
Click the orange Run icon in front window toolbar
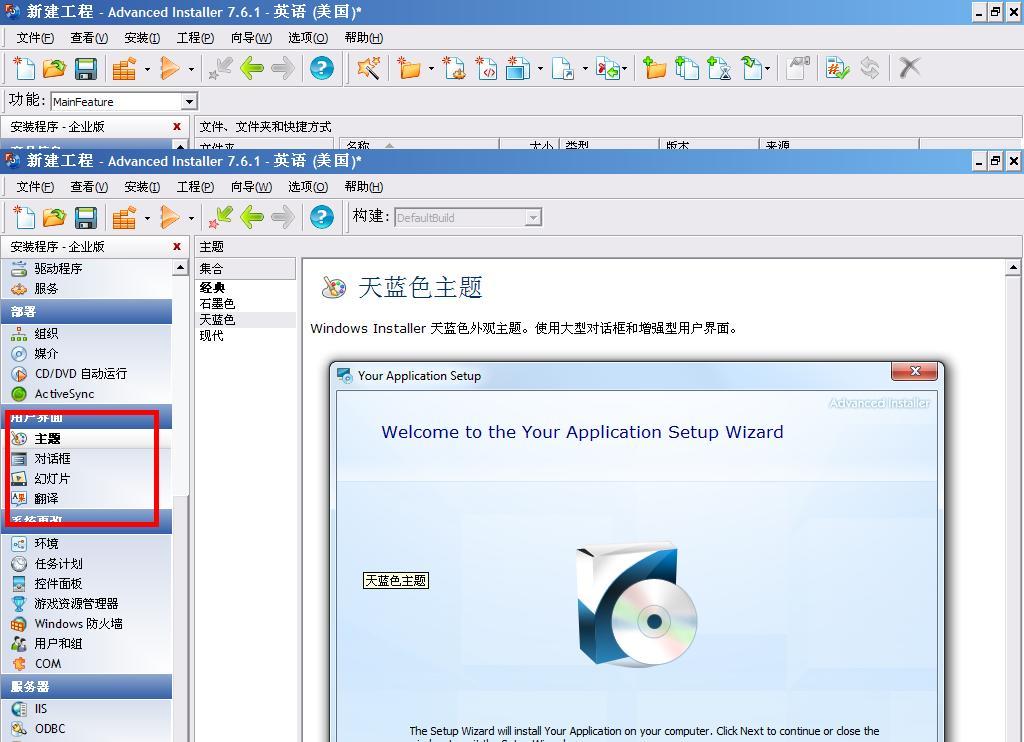169,217
